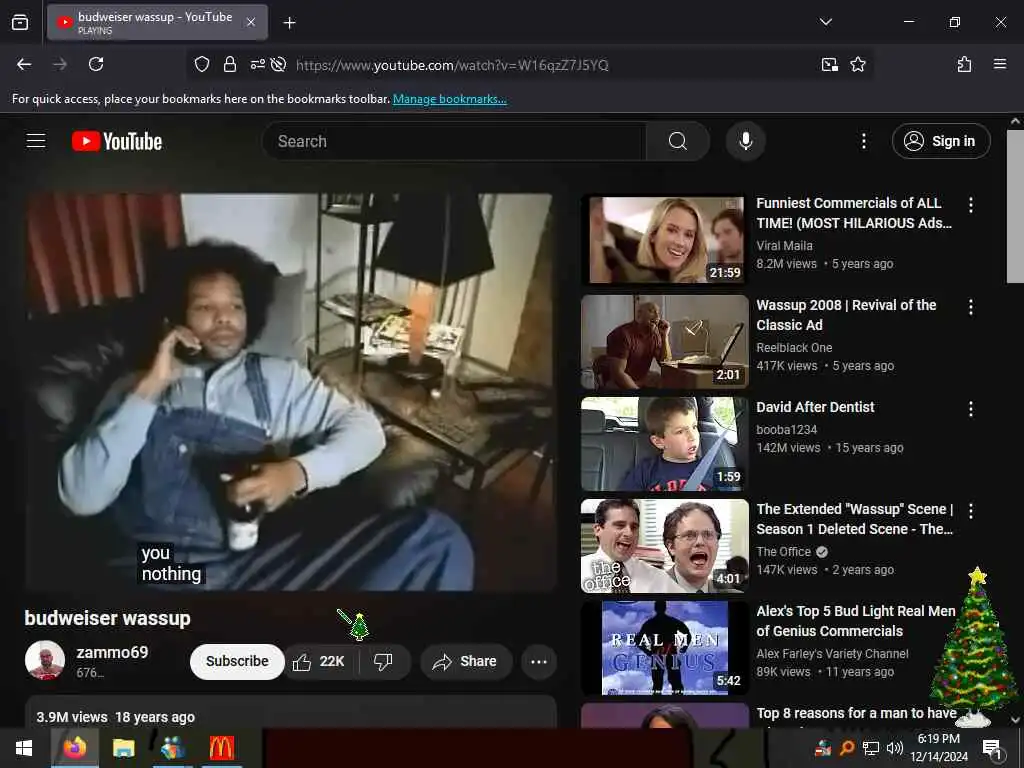This screenshot has width=1024, height=768.
Task: Dislike the video with thumbs-down icon
Action: [x=384, y=662]
